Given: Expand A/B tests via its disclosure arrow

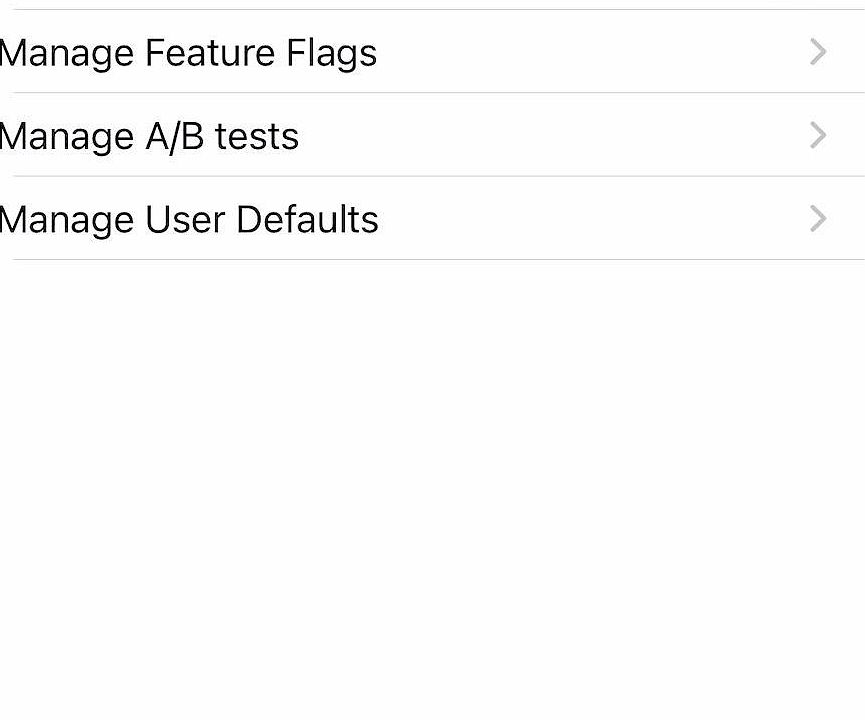Looking at the screenshot, I should pos(818,135).
